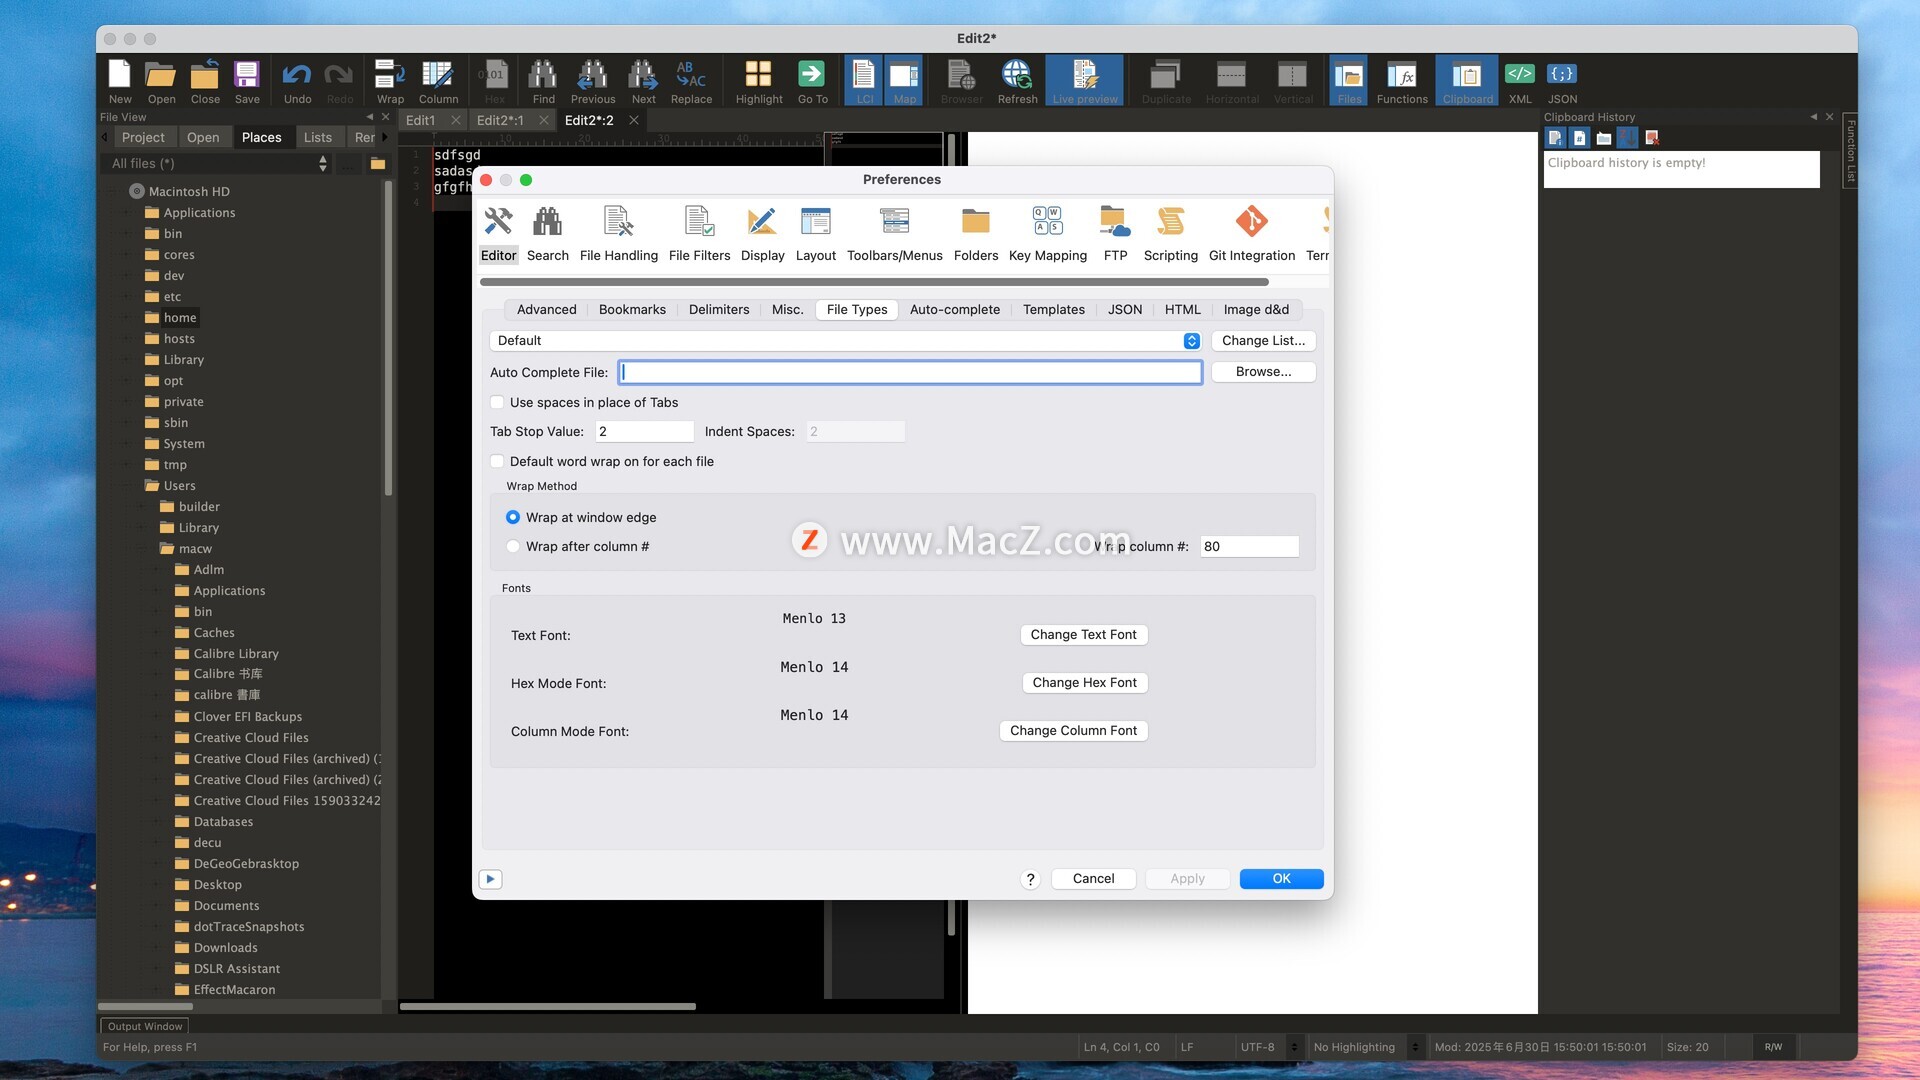Image resolution: width=1920 pixels, height=1080 pixels.
Task: Click the Cancel button in Preferences
Action: tap(1093, 878)
